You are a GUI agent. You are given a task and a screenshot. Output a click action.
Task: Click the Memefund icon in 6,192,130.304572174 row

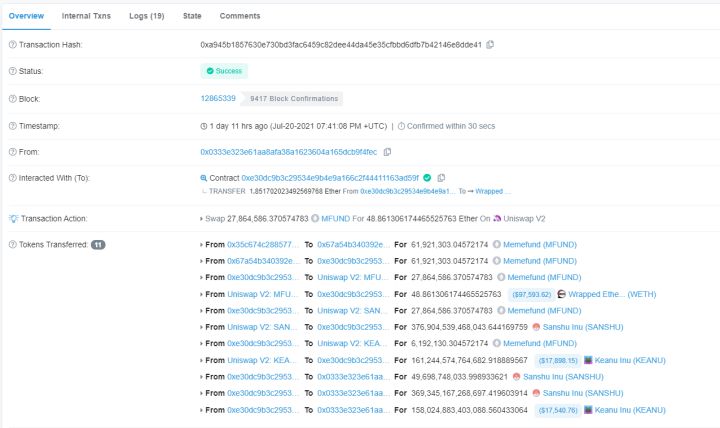click(x=496, y=343)
